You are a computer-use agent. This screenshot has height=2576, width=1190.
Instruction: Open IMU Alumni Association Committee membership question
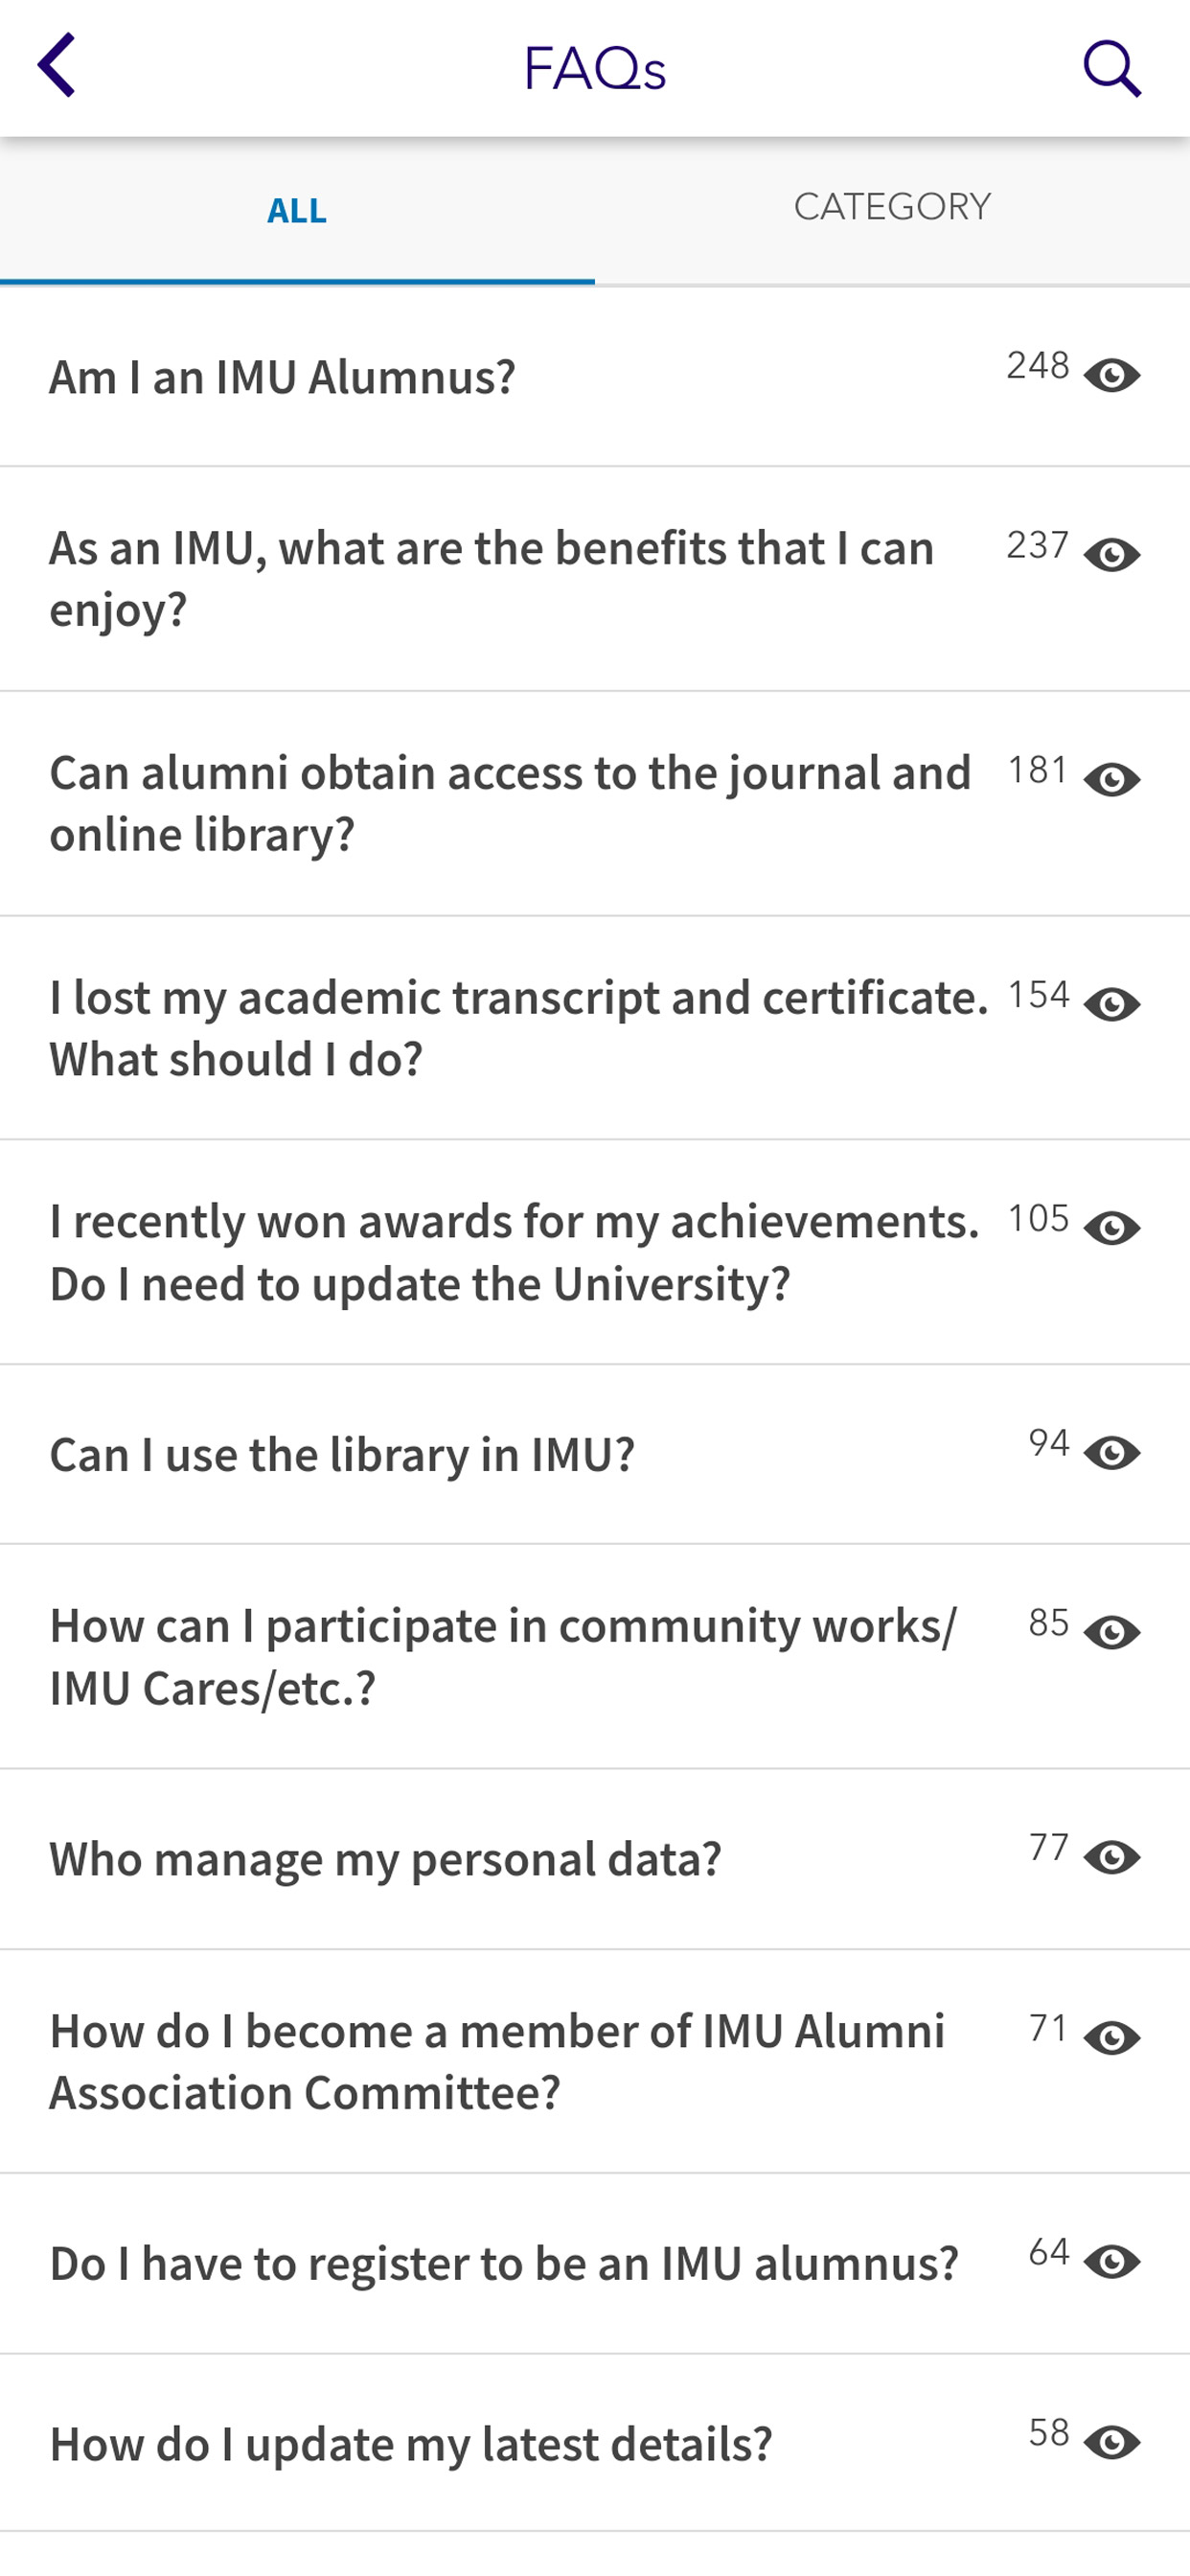(595, 2061)
